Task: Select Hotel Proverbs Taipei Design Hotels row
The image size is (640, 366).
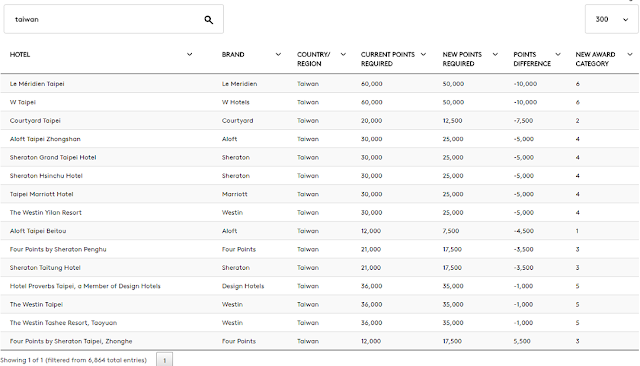Action: point(320,286)
